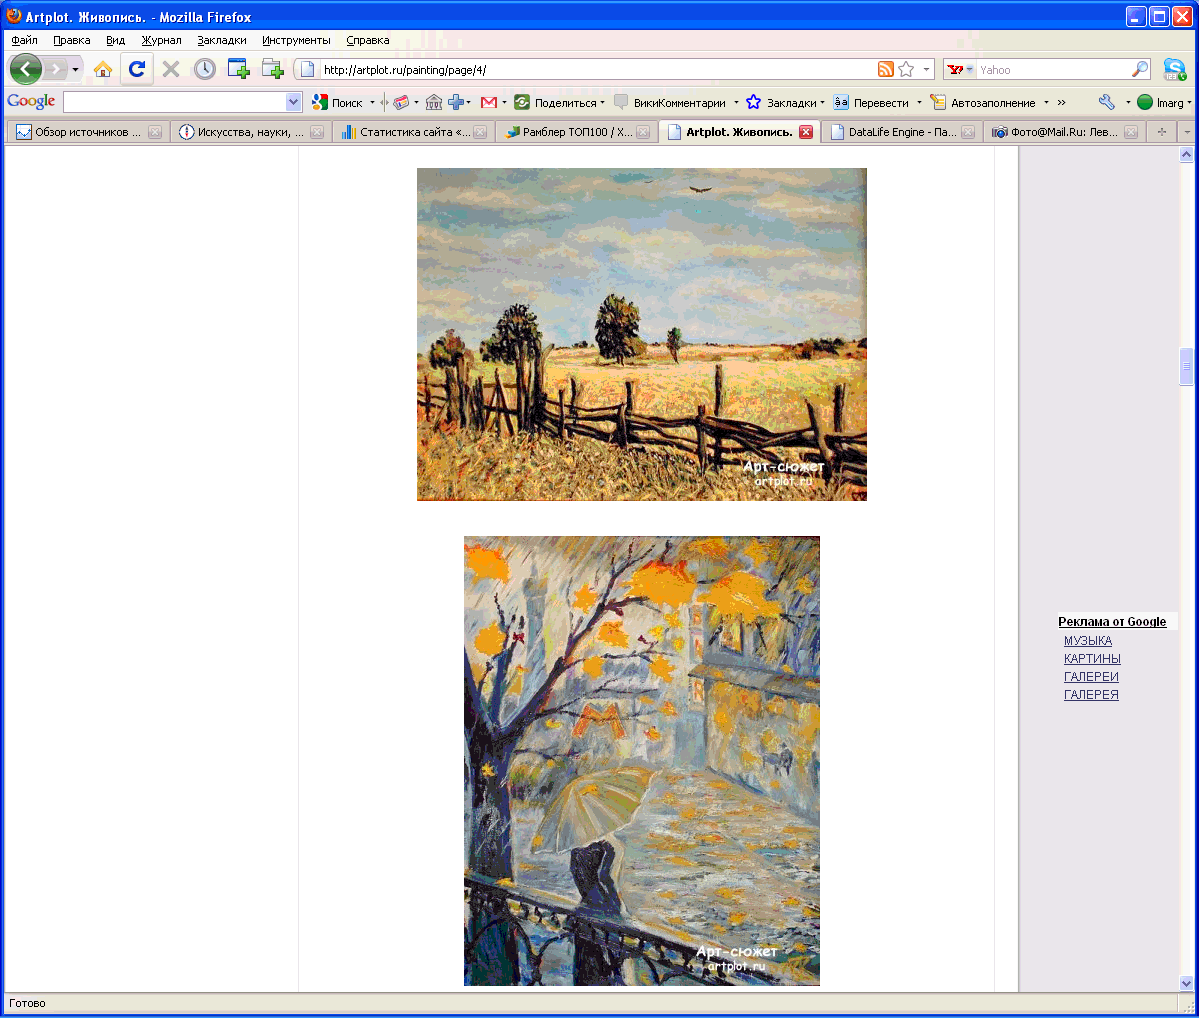
Task: Open the Google news tag icon button
Action: (401, 102)
